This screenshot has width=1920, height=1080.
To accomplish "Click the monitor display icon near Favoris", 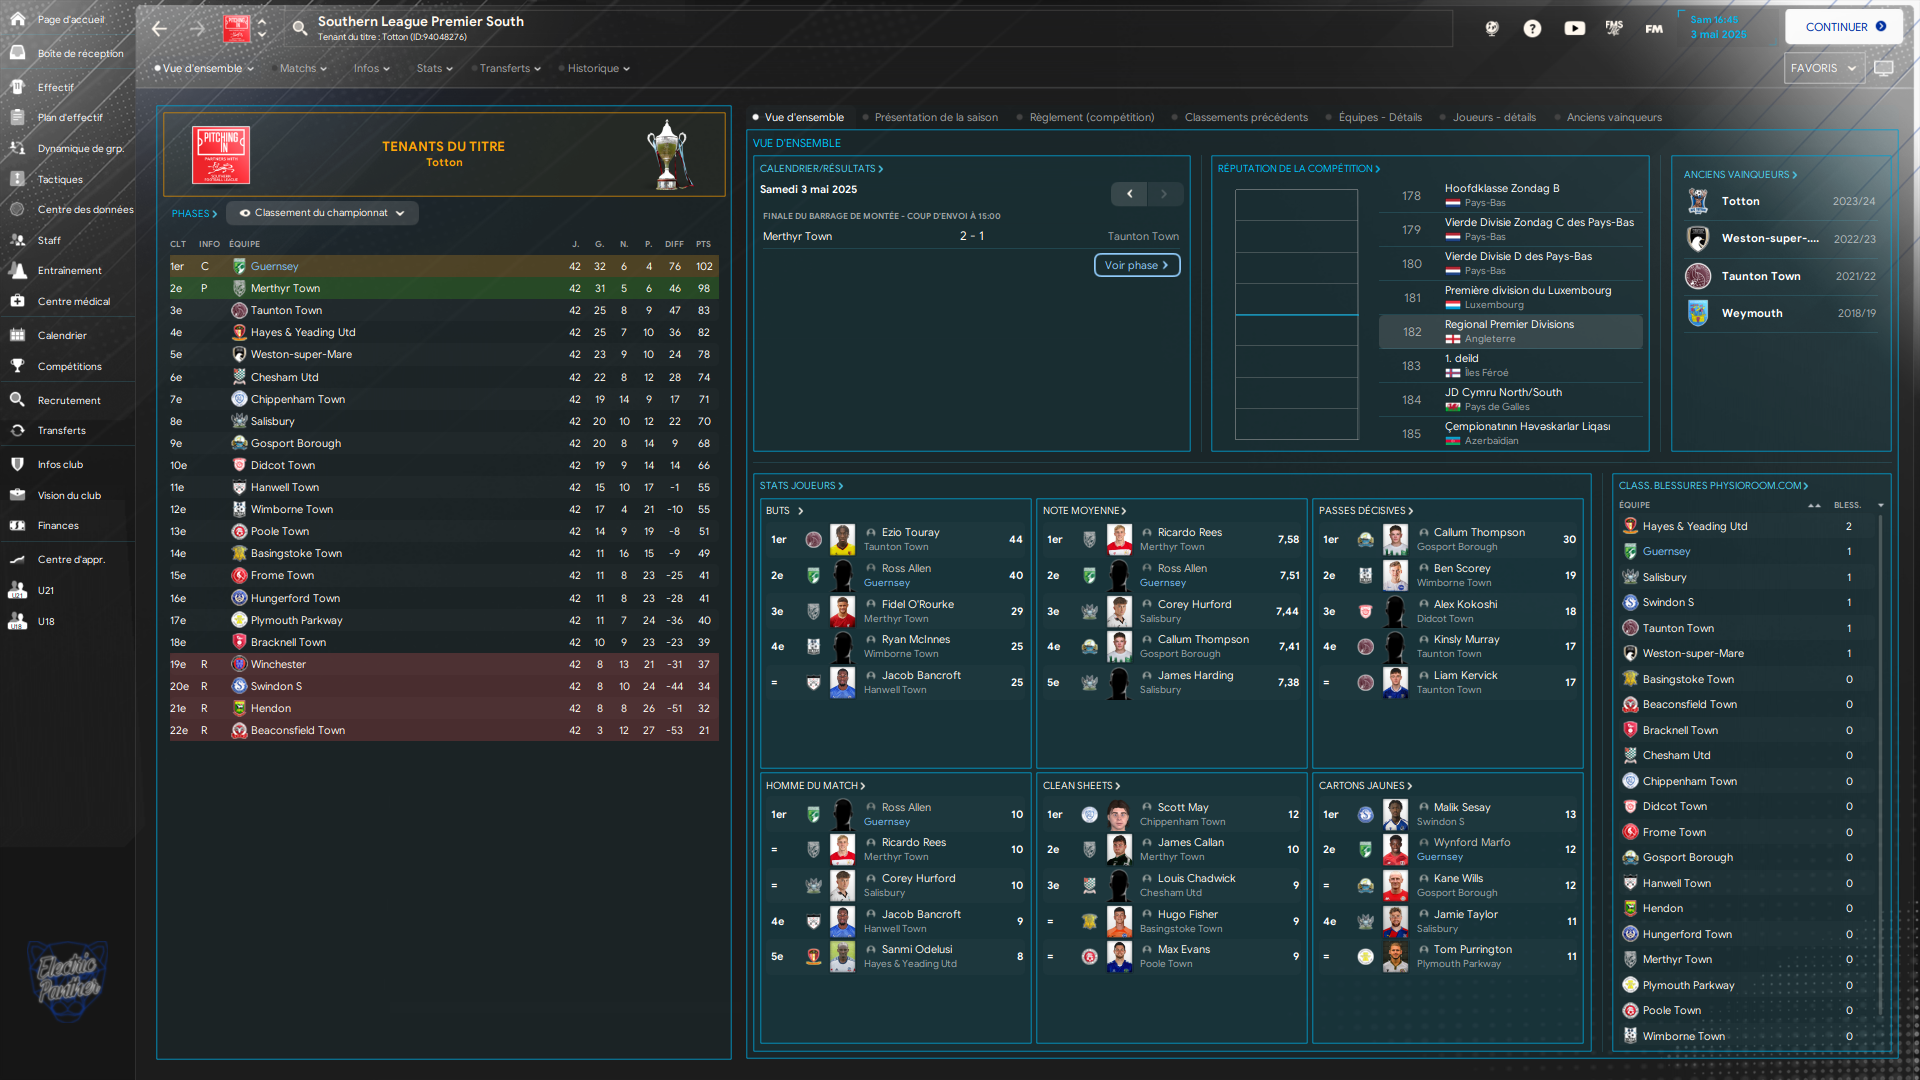I will pyautogui.click(x=1884, y=68).
